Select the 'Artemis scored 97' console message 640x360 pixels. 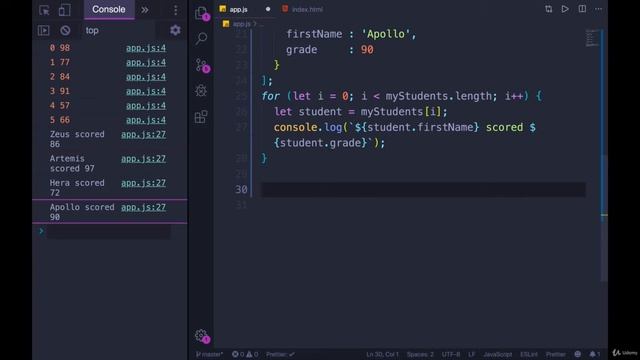point(72,163)
